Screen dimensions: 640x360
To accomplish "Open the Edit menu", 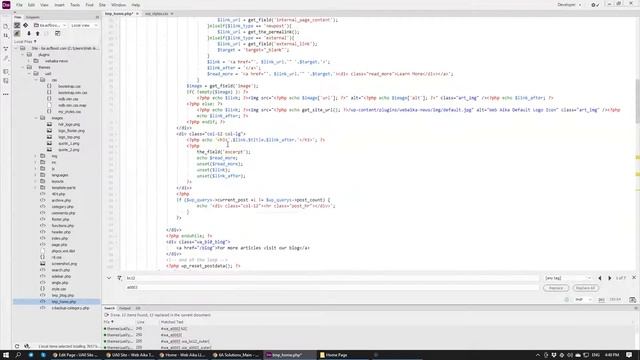I will [x=31, y=5].
